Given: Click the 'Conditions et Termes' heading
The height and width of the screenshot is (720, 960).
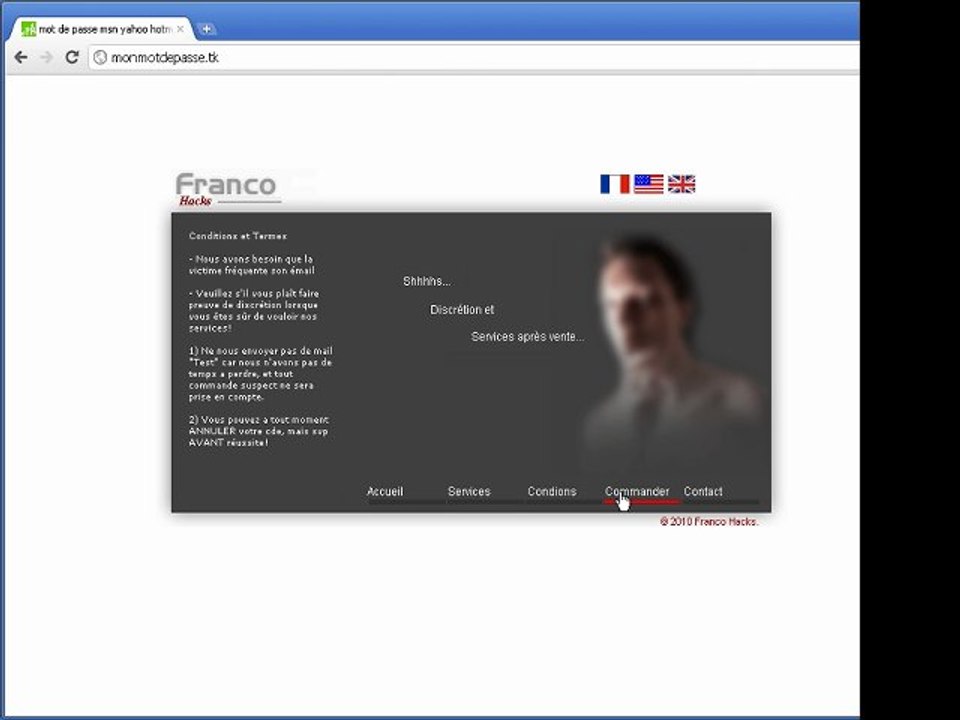Looking at the screenshot, I should pos(238,236).
